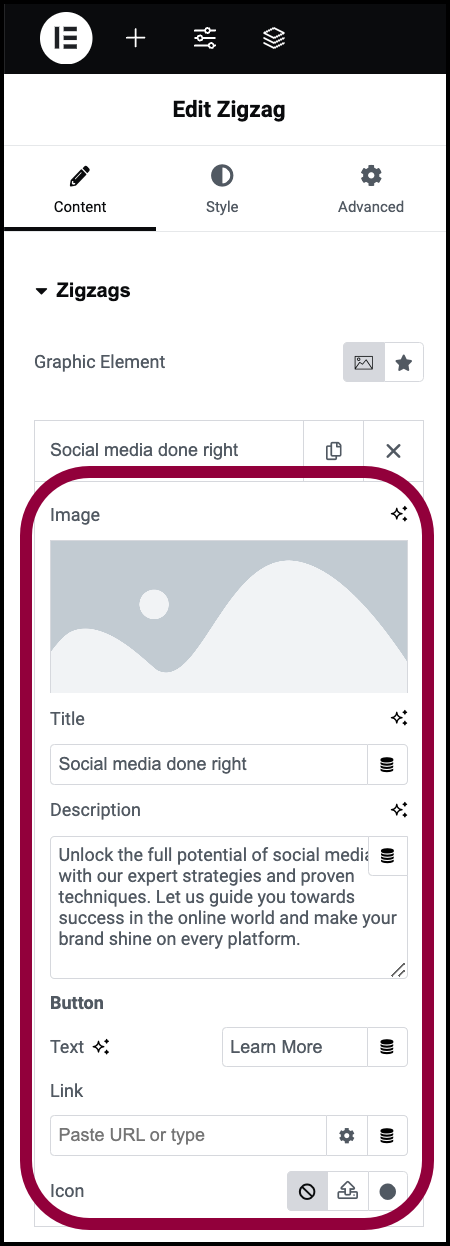Open the Structure layers icon

click(274, 38)
